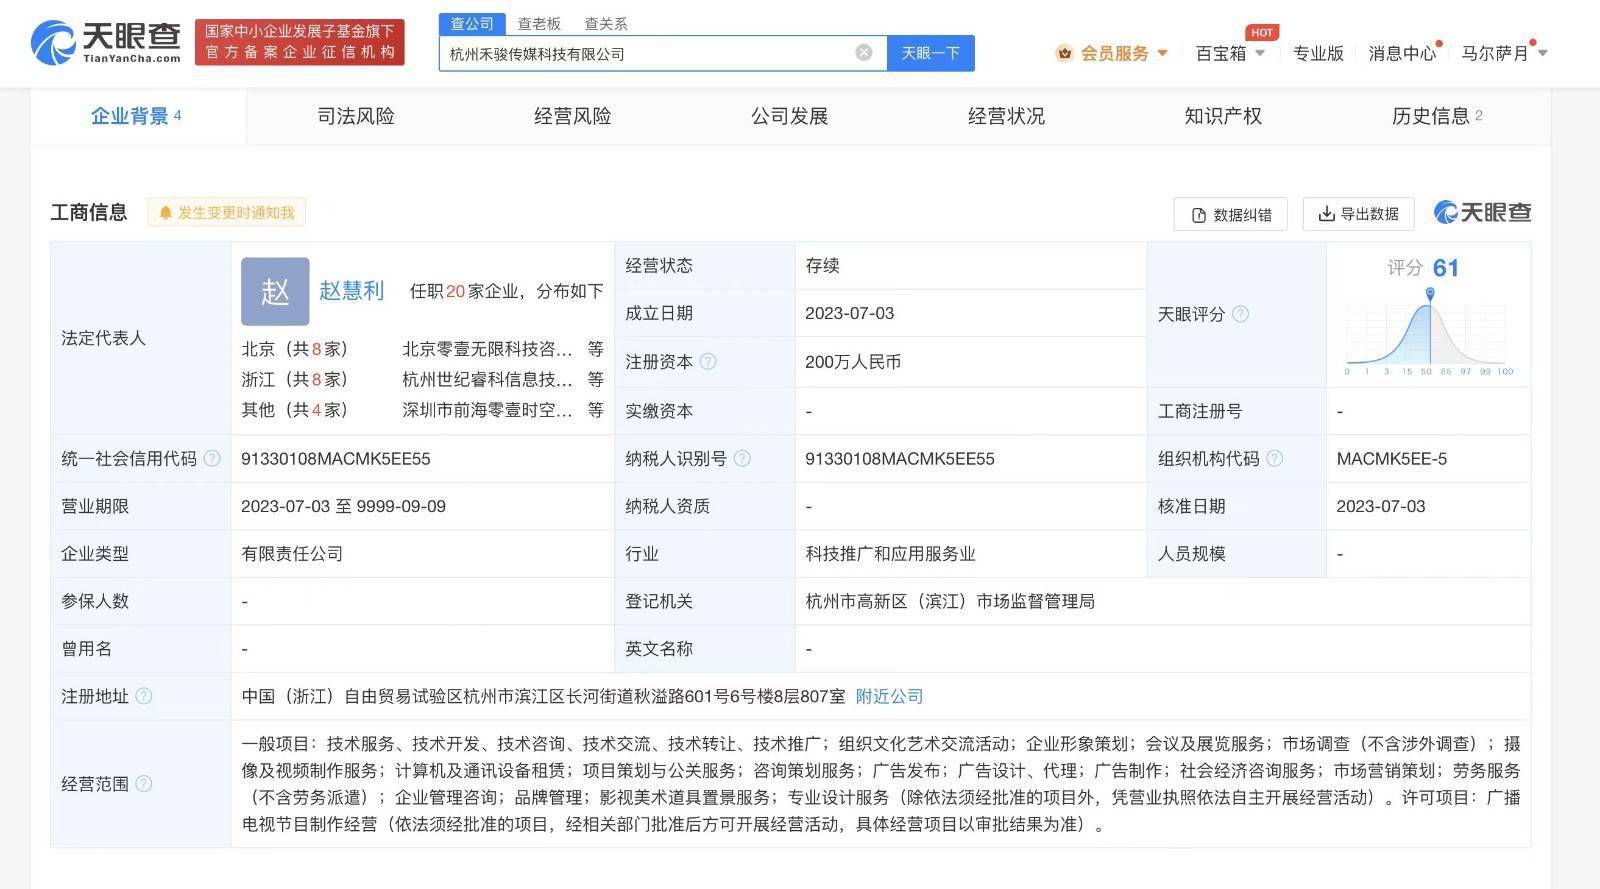Select the 查老板 search mode
The height and width of the screenshot is (889, 1600).
[539, 23]
